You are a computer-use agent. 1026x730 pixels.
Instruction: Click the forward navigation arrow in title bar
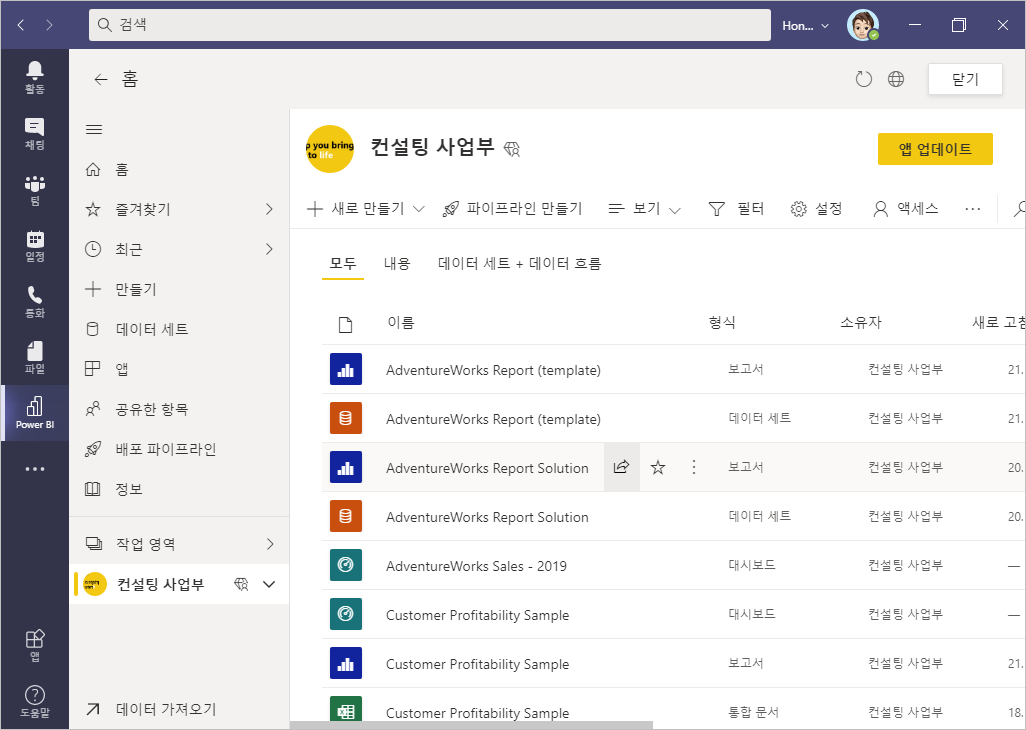click(49, 25)
